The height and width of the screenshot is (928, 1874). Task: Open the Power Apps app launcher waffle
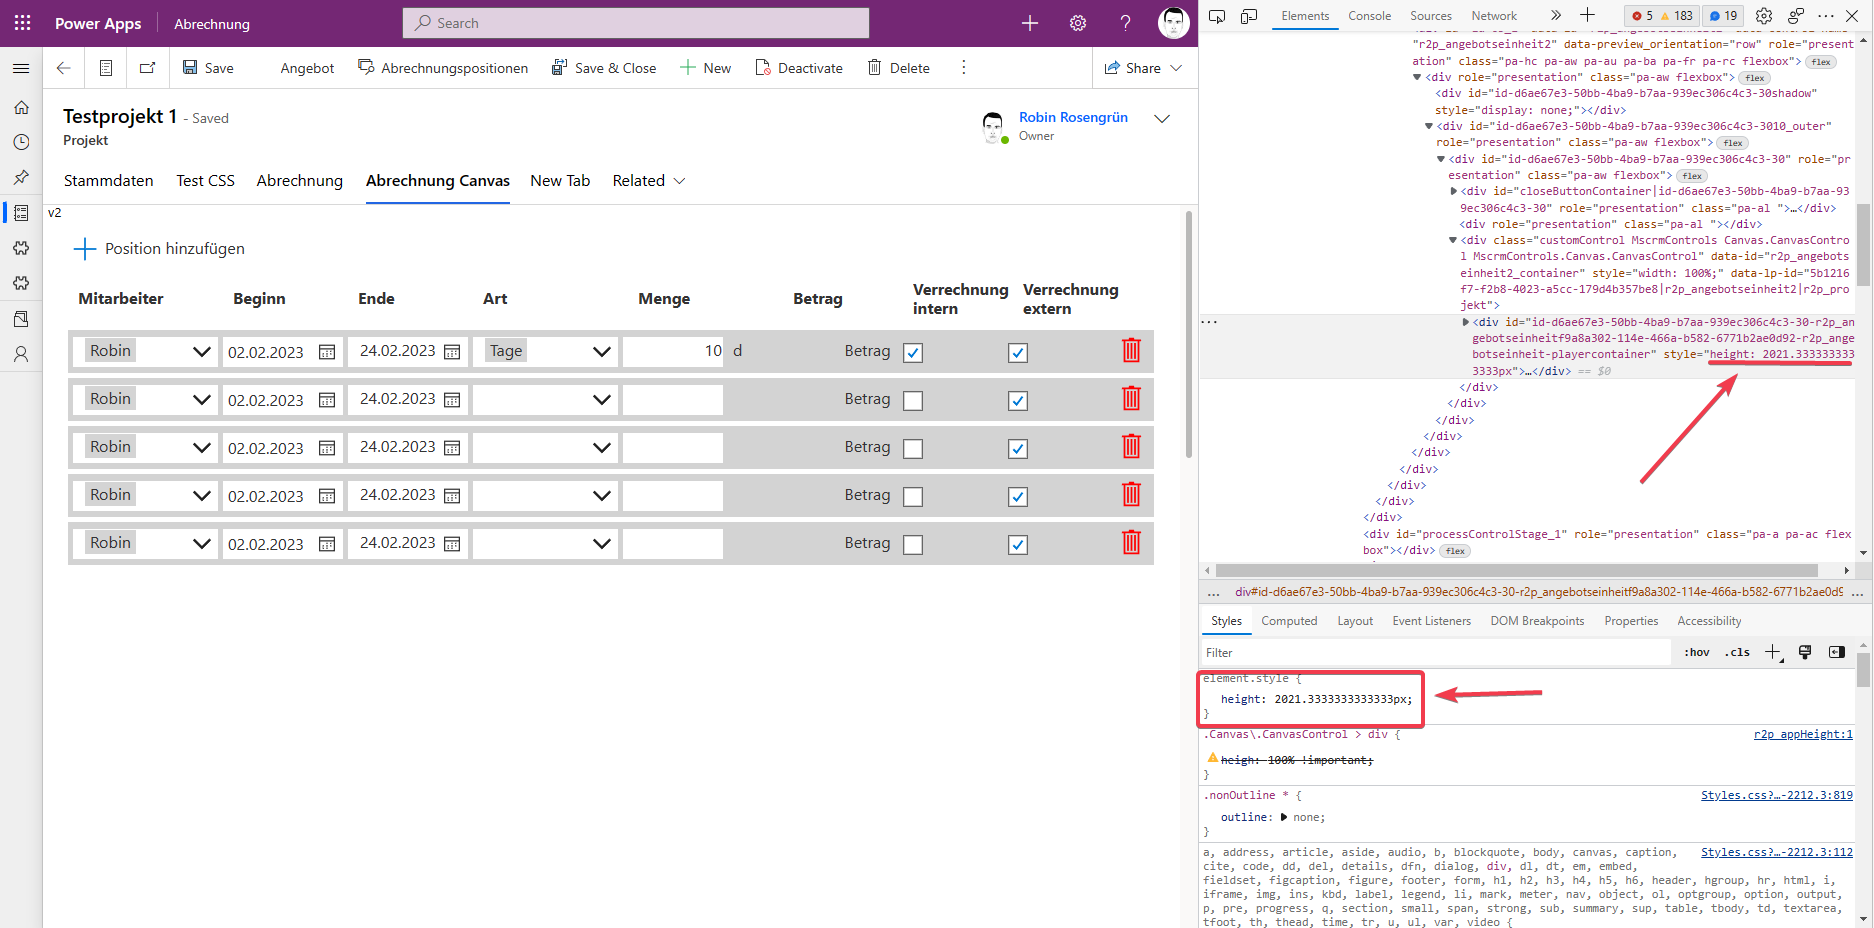tap(22, 23)
